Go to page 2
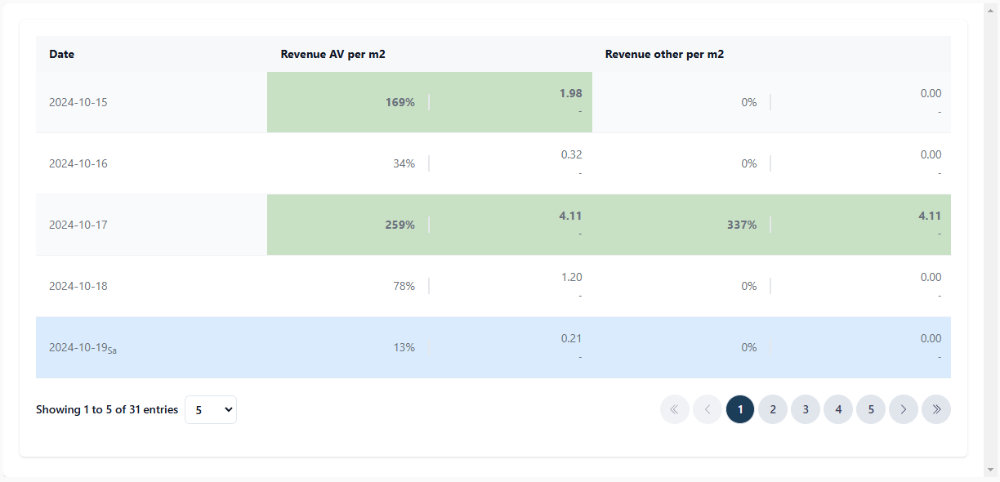1000x482 pixels. 772,409
